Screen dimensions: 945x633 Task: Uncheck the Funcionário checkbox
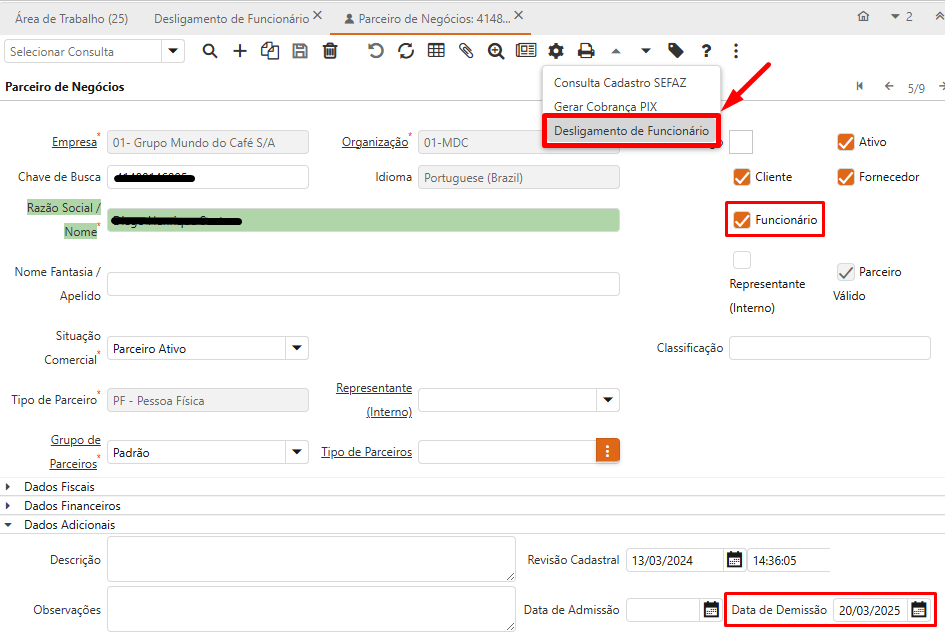742,219
